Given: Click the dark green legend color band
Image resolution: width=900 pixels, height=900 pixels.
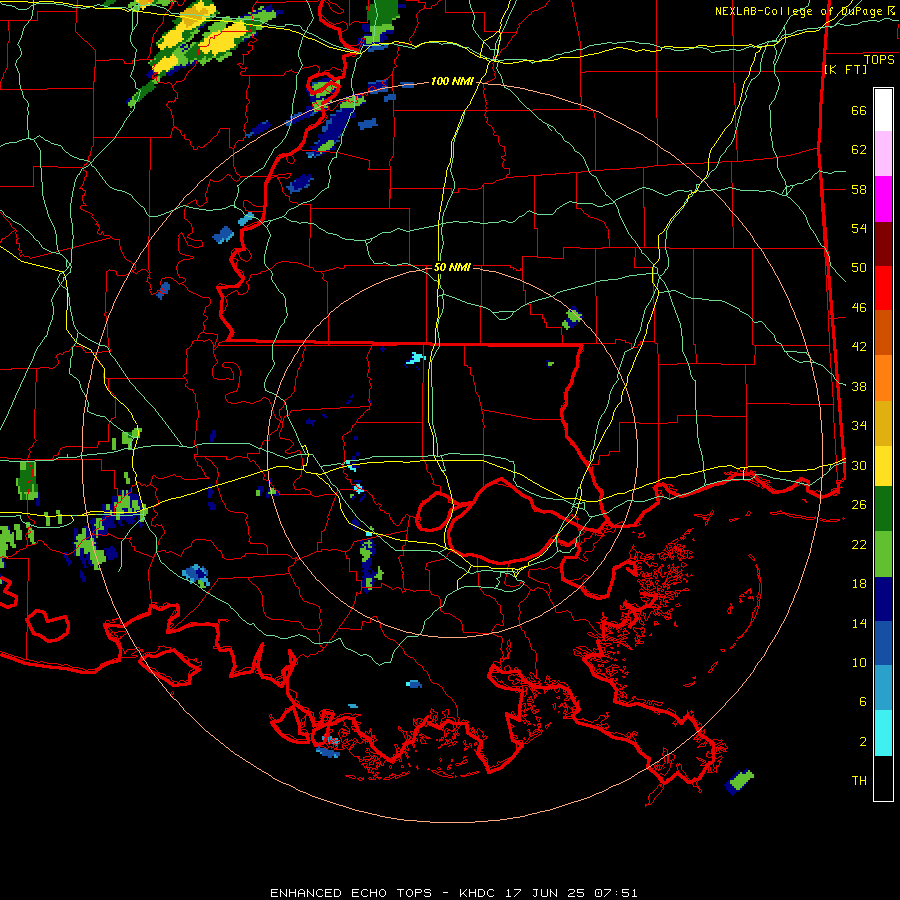Looking at the screenshot, I should (883, 509).
